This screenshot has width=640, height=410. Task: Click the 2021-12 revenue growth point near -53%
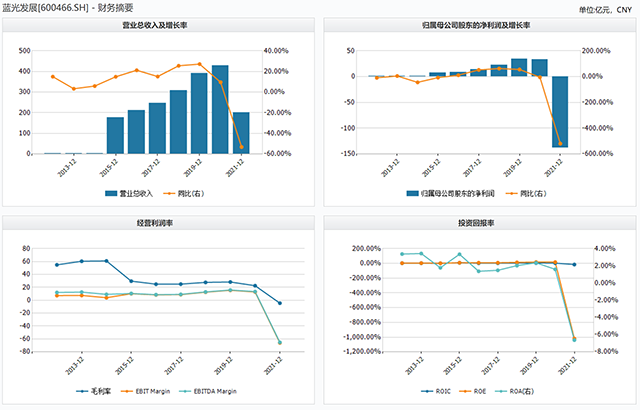click(x=241, y=147)
